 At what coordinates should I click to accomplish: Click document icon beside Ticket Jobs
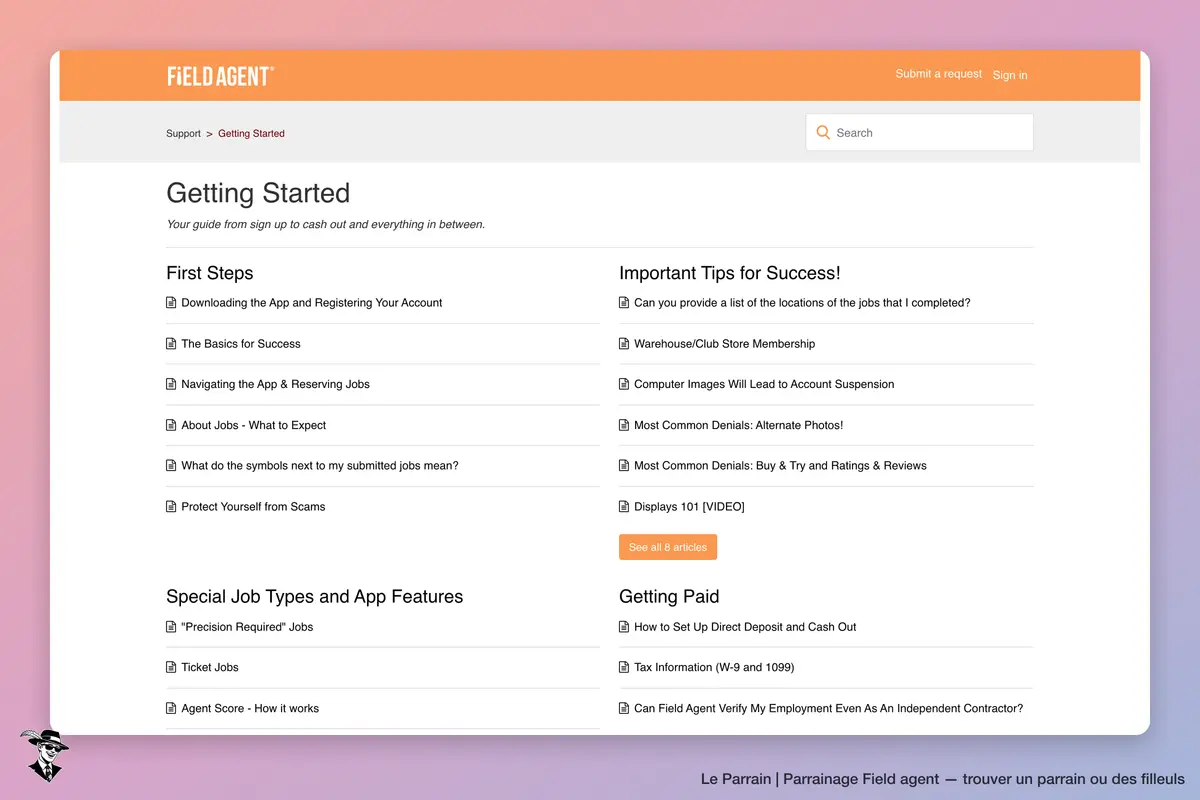click(171, 668)
